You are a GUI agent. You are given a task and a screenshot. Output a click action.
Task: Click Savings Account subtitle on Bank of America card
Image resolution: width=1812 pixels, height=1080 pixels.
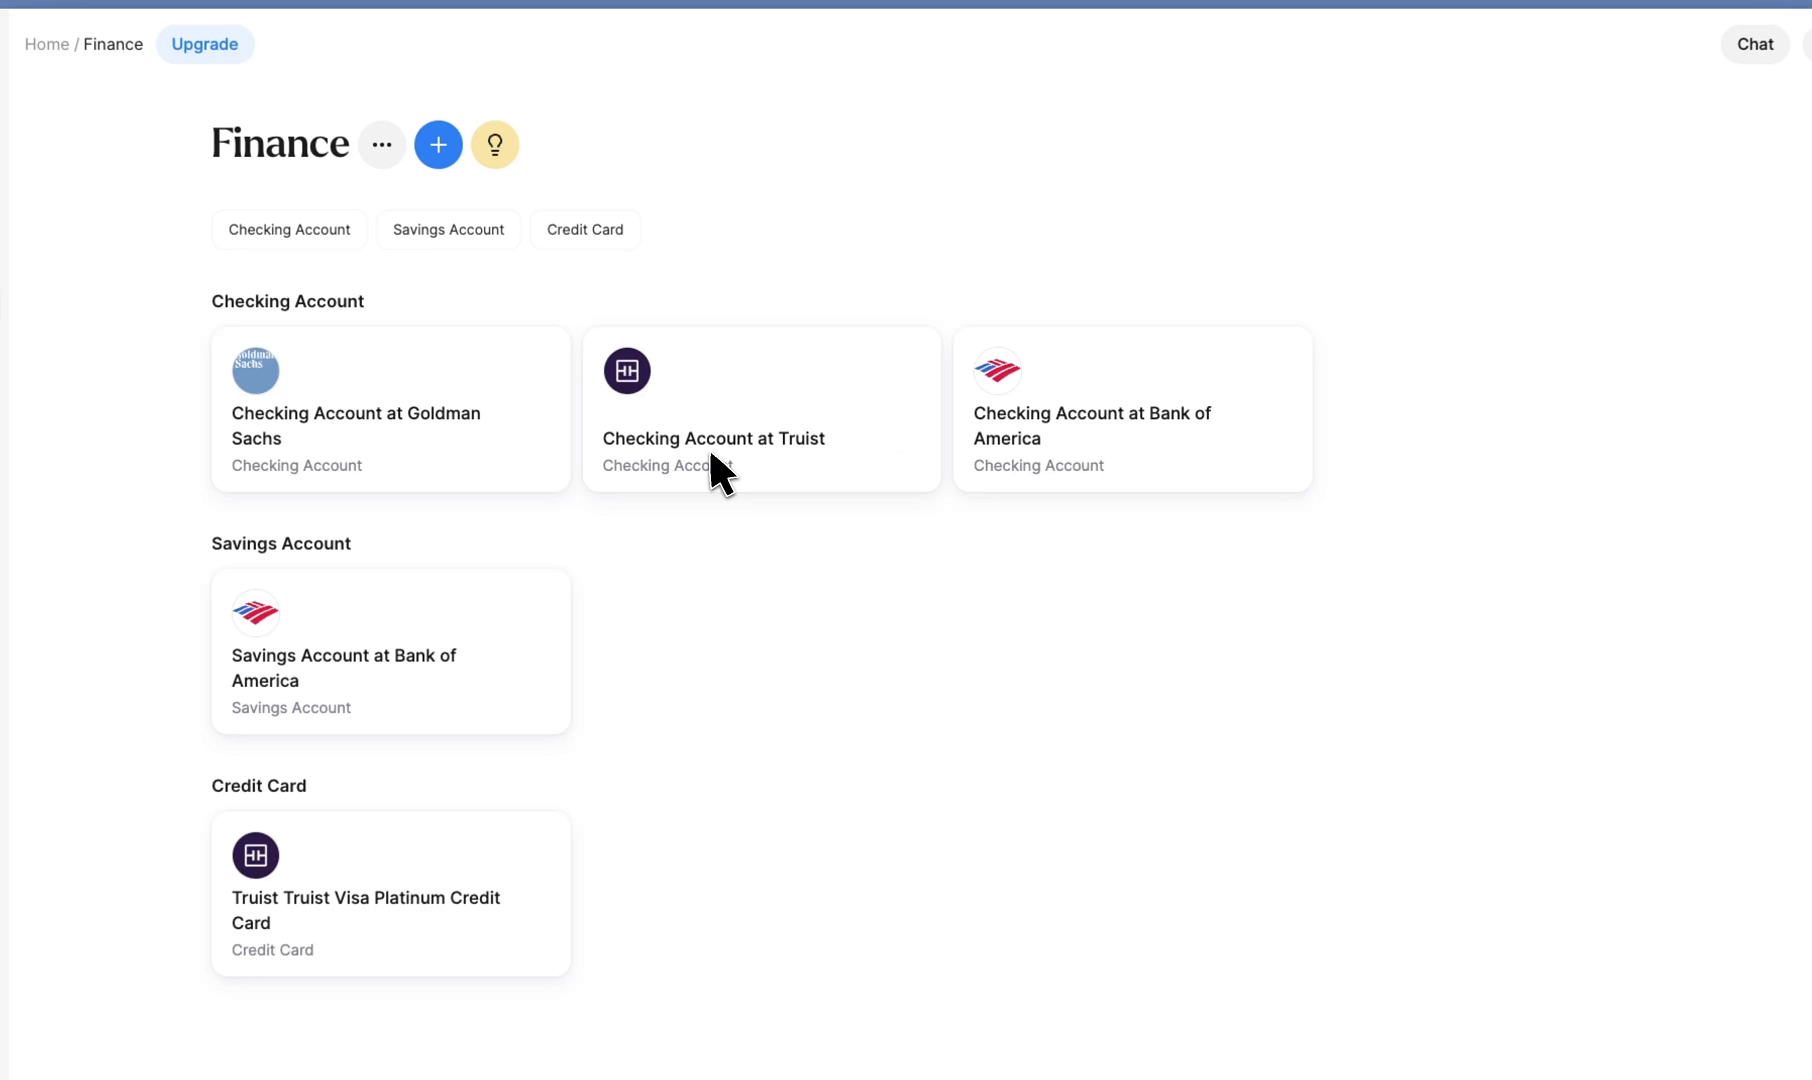[291, 707]
